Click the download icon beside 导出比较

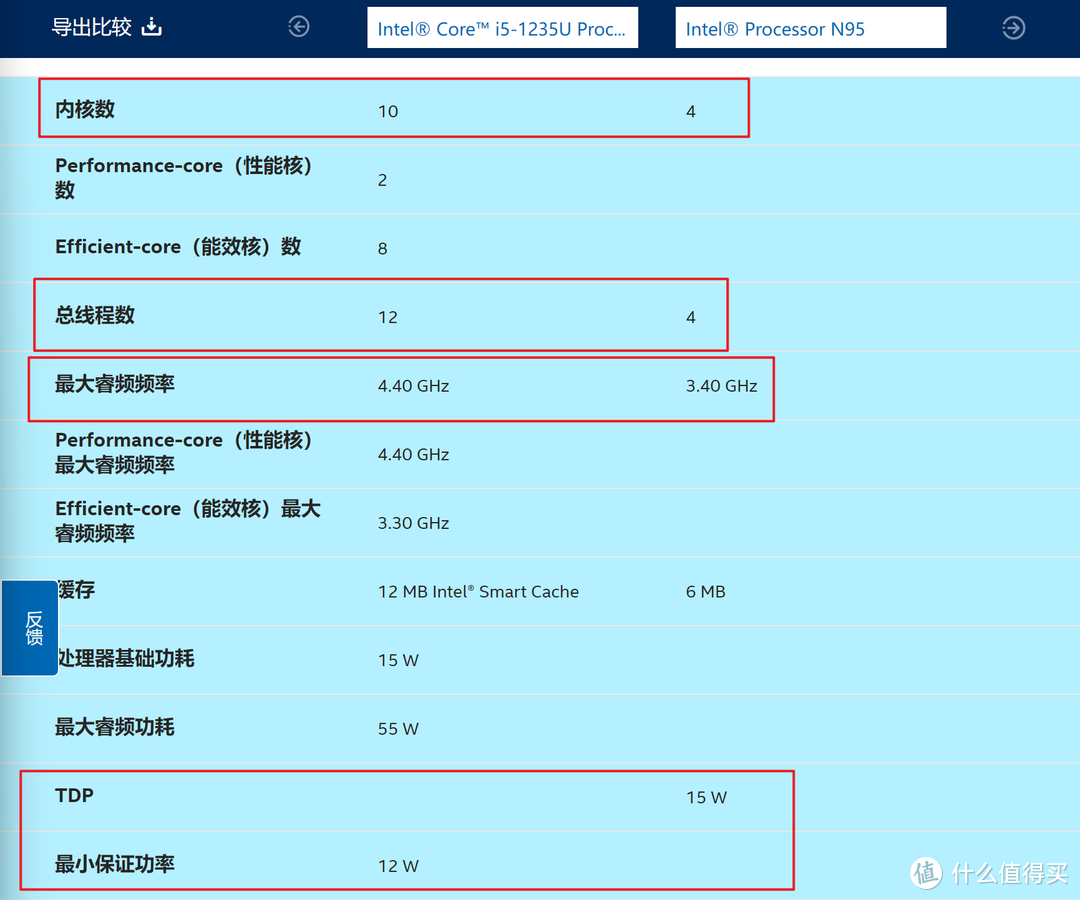point(150,27)
